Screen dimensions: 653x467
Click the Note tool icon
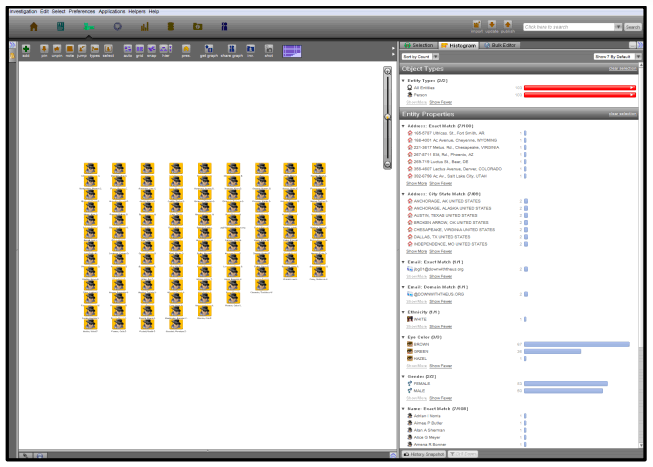70,49
